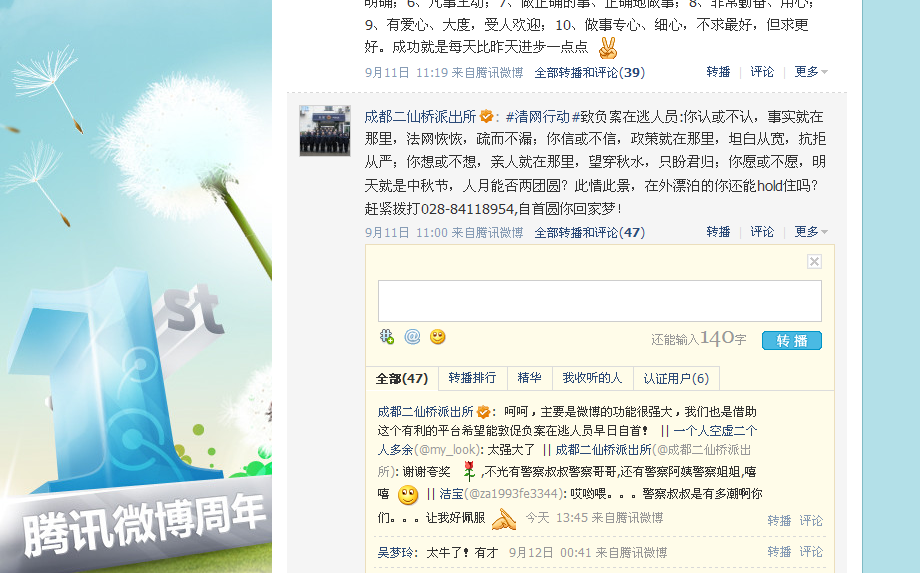Open 全部转播和评论(47) link

click(590, 233)
